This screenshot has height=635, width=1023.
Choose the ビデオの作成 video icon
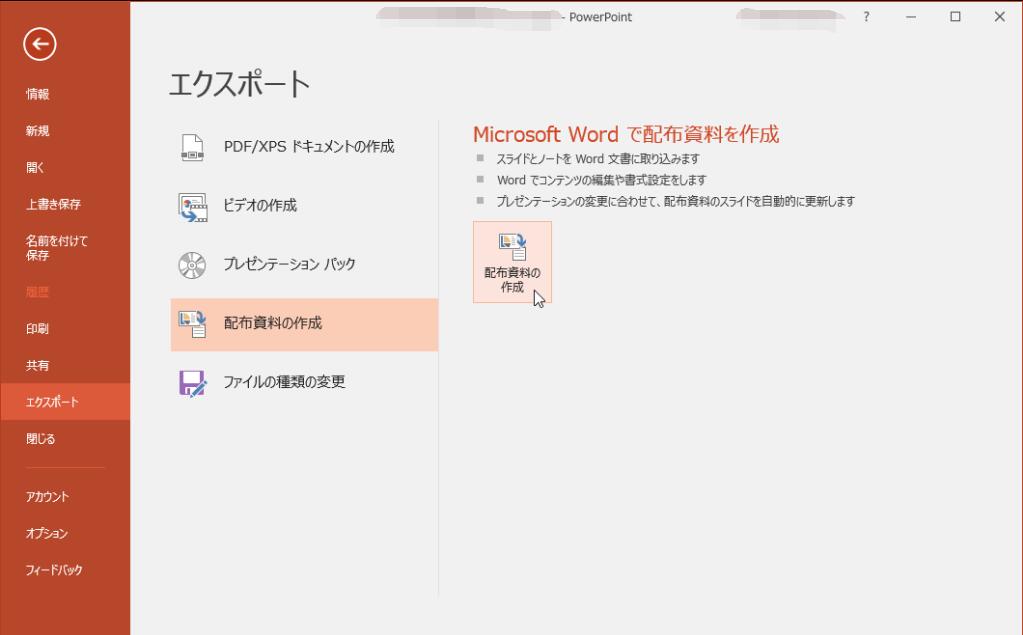[x=191, y=206]
